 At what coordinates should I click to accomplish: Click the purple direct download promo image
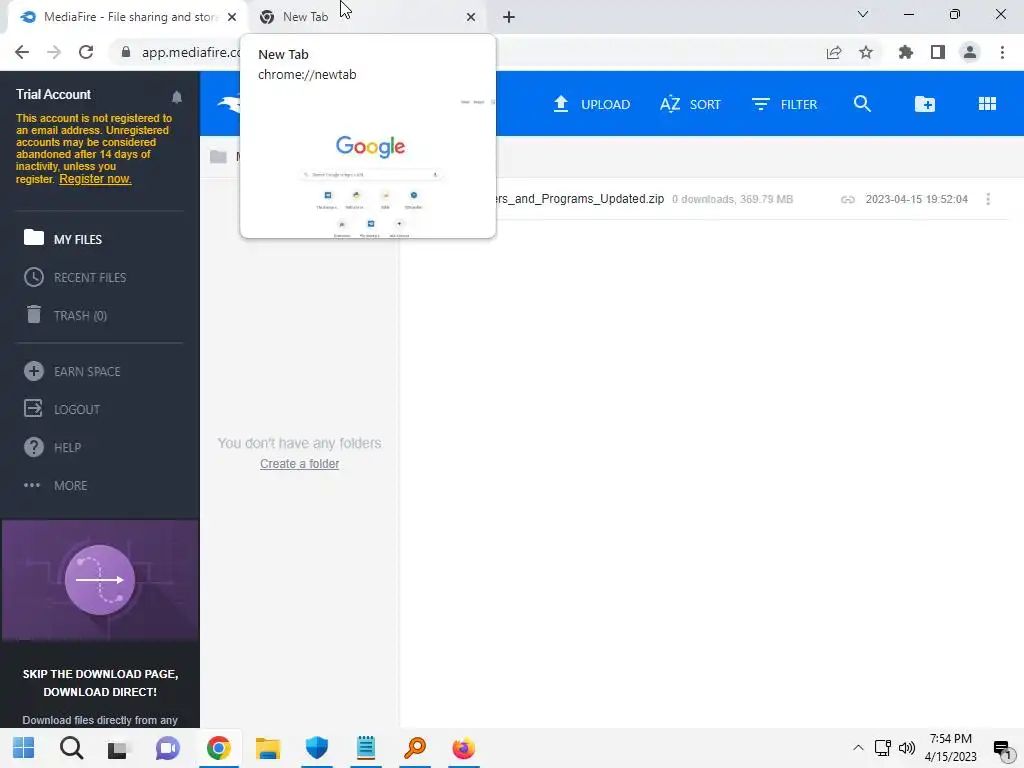point(100,580)
